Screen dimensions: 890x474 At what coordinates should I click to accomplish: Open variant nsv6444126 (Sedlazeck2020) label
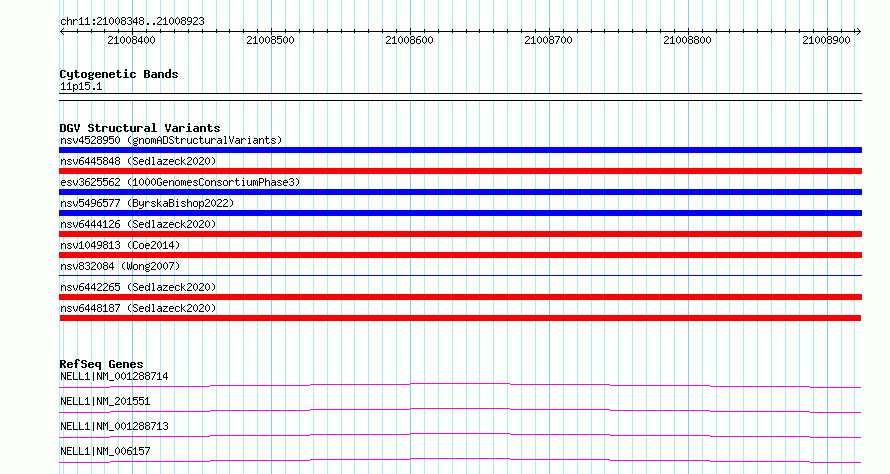click(x=138, y=224)
